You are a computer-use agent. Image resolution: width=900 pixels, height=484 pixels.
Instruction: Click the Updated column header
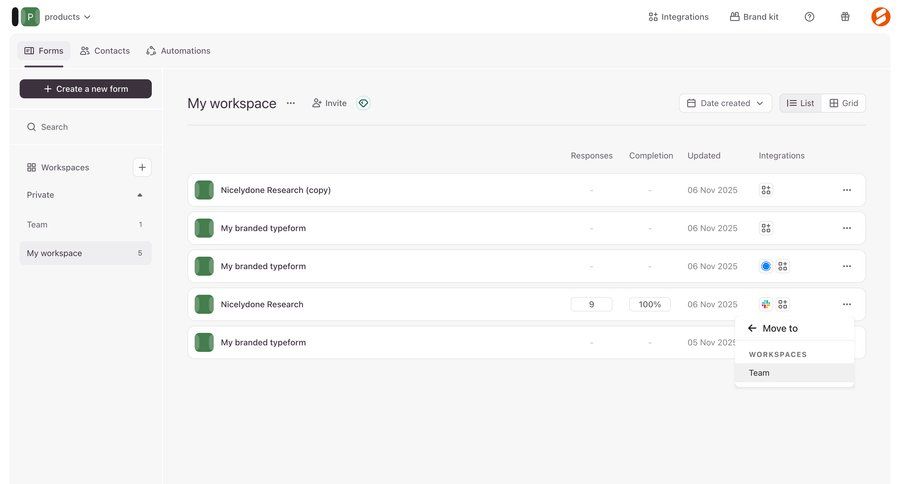[x=704, y=156]
